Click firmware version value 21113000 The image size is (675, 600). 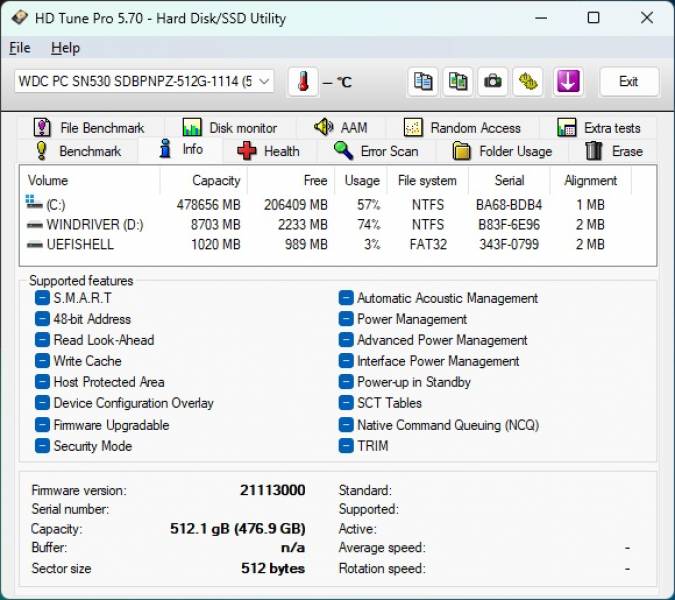point(272,490)
